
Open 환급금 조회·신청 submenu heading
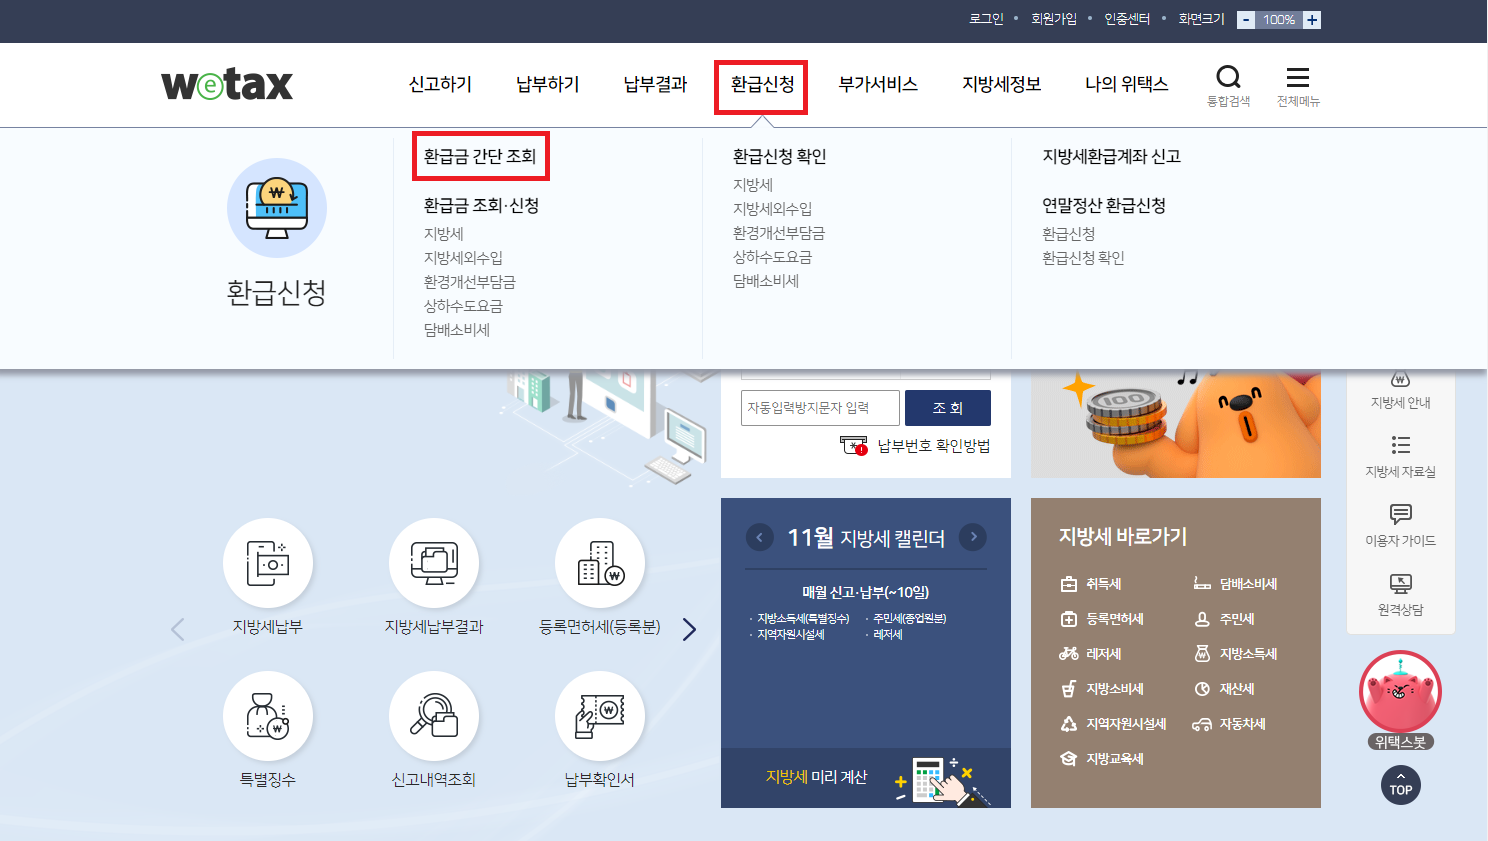(x=481, y=205)
